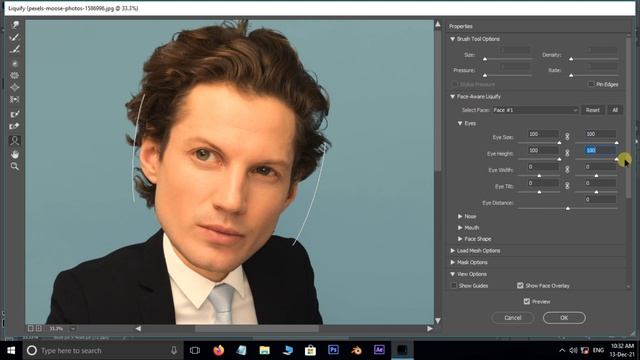
Task: Collapse the Face-Aware Liquify section
Action: pyautogui.click(x=453, y=97)
